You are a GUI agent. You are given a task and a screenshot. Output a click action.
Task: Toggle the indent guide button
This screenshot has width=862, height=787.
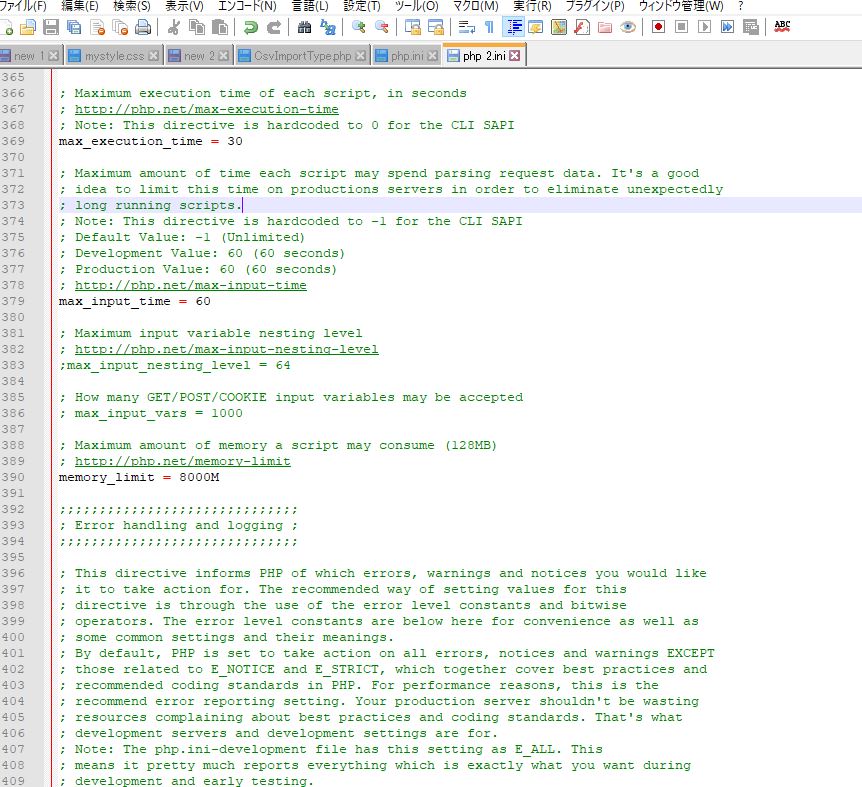coord(513,27)
